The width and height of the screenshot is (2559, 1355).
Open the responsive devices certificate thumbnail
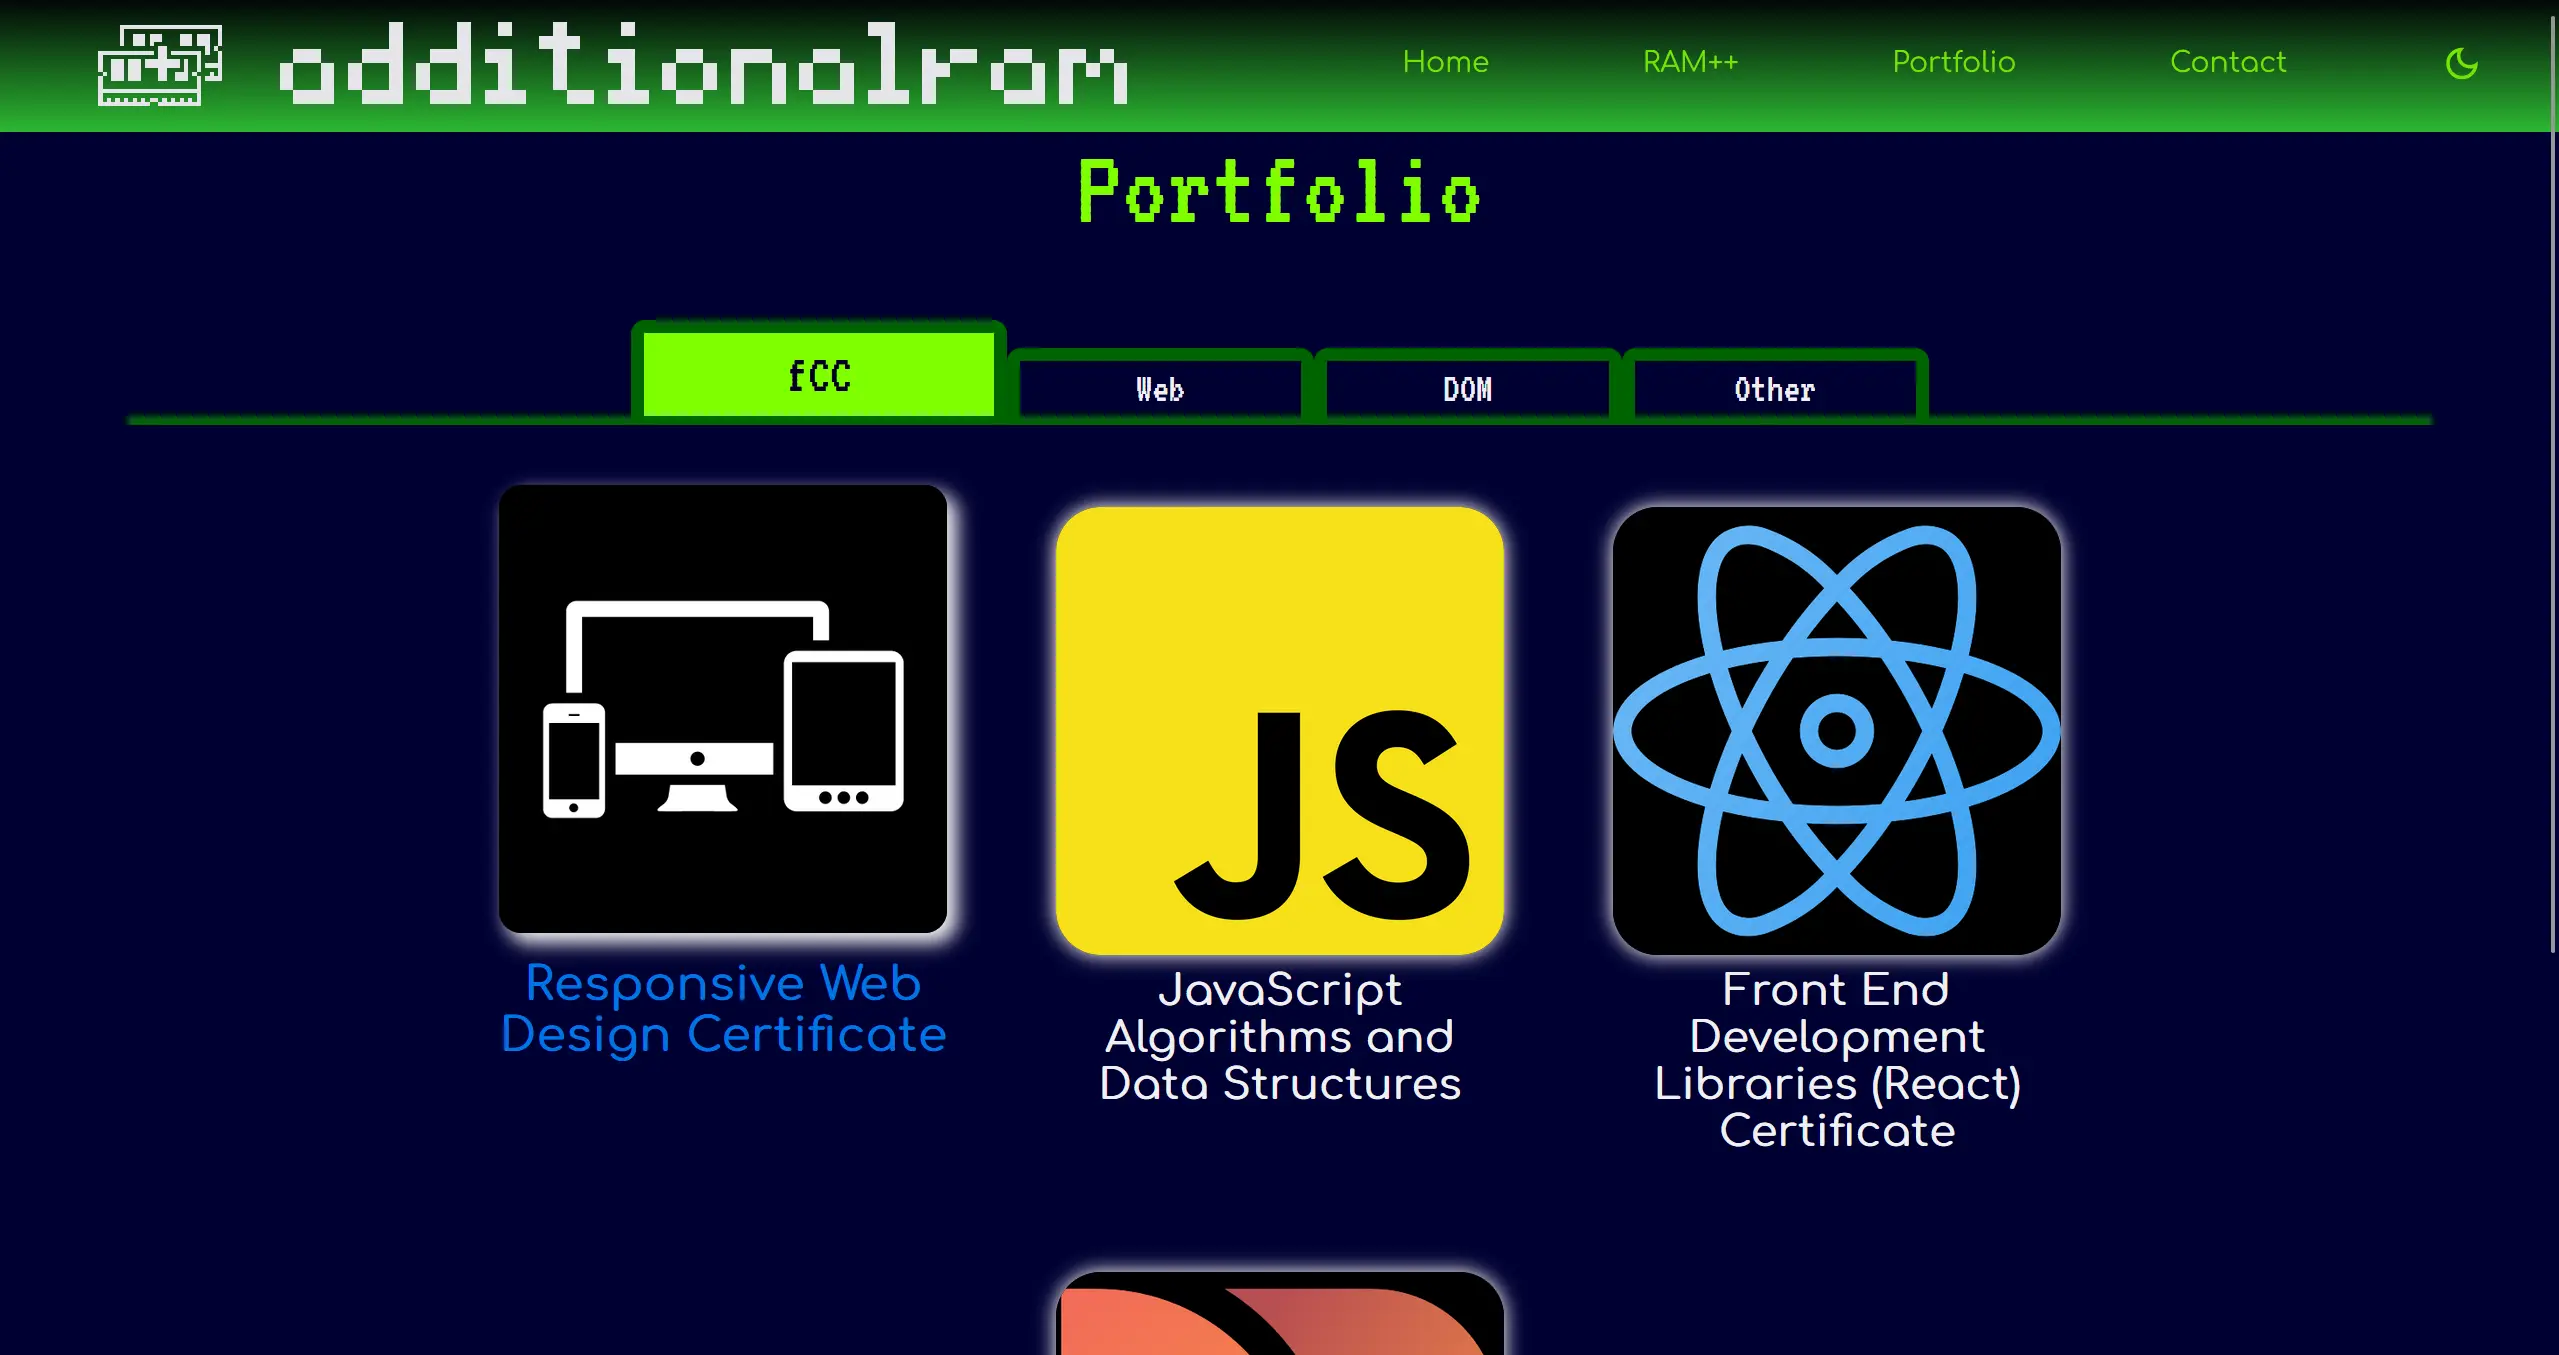click(722, 709)
